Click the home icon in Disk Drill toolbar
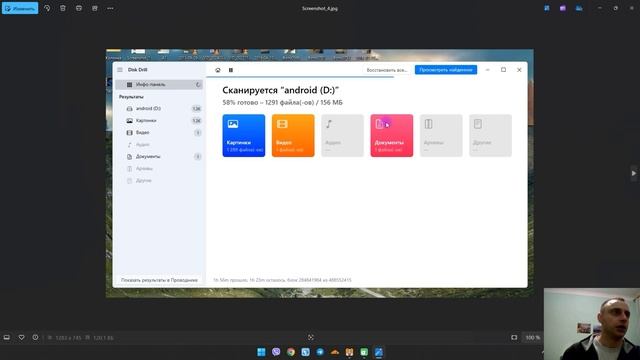The image size is (640, 360). (218, 70)
